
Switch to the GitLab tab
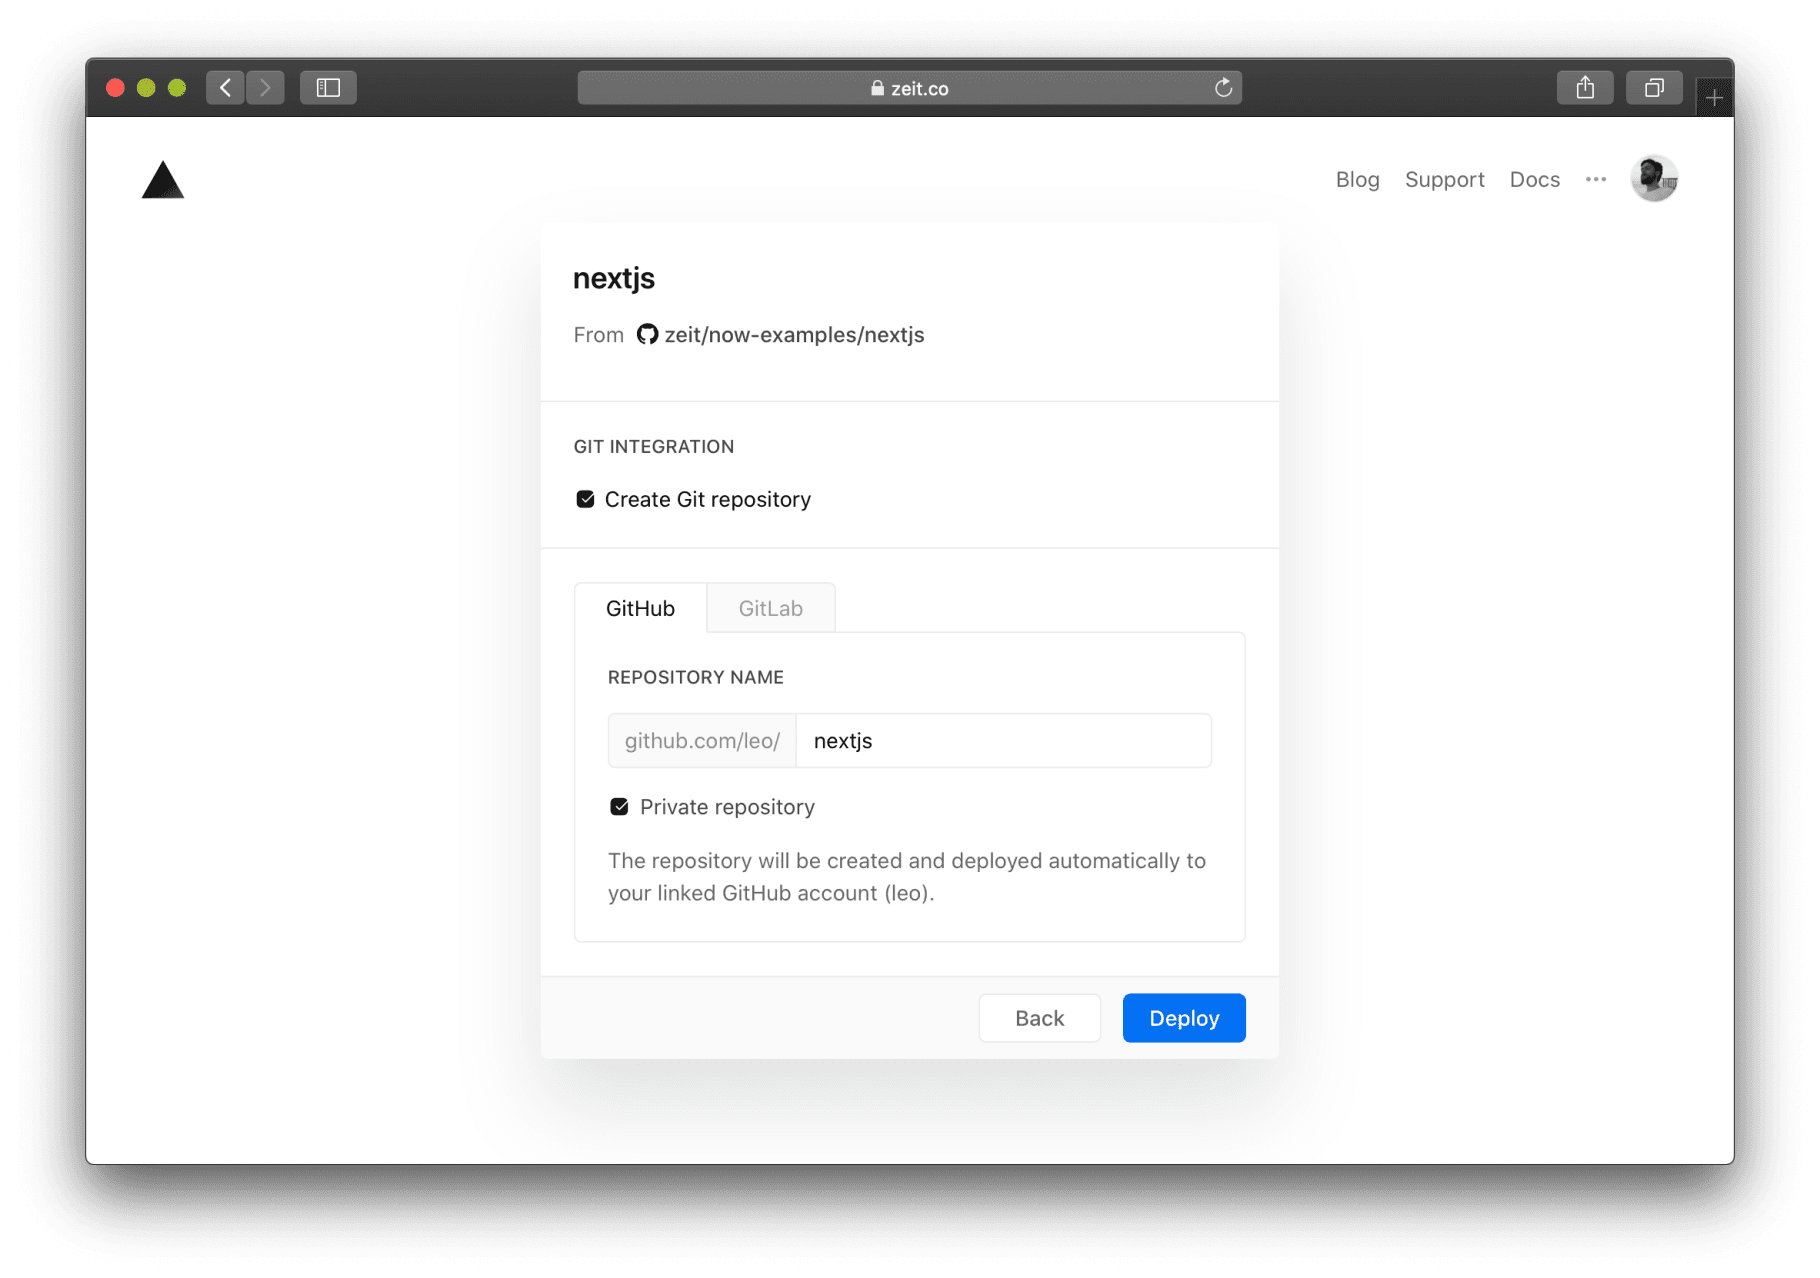[x=770, y=608]
